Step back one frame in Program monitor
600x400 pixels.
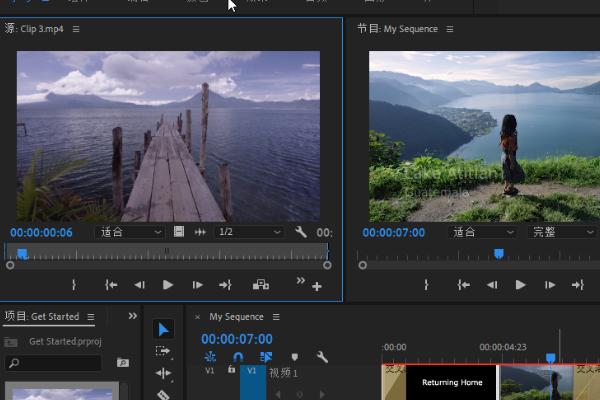[x=492, y=285]
